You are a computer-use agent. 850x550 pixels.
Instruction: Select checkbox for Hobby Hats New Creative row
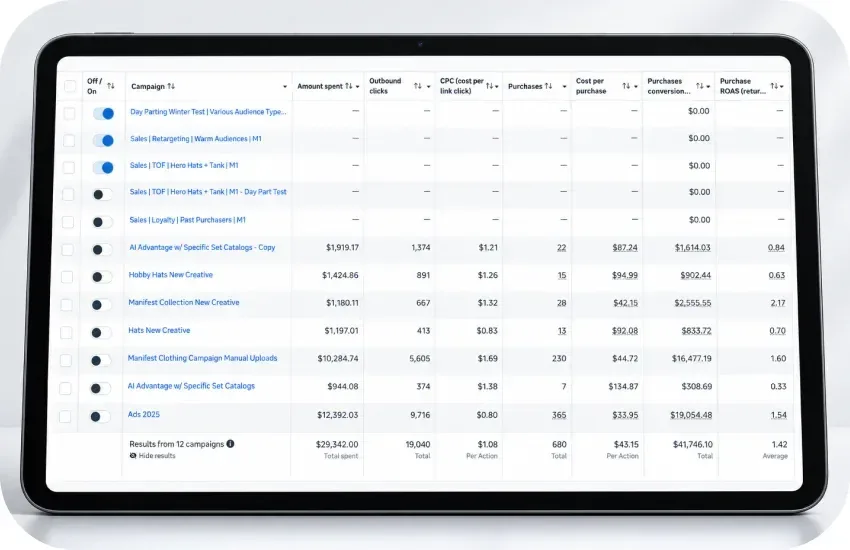pyautogui.click(x=67, y=277)
